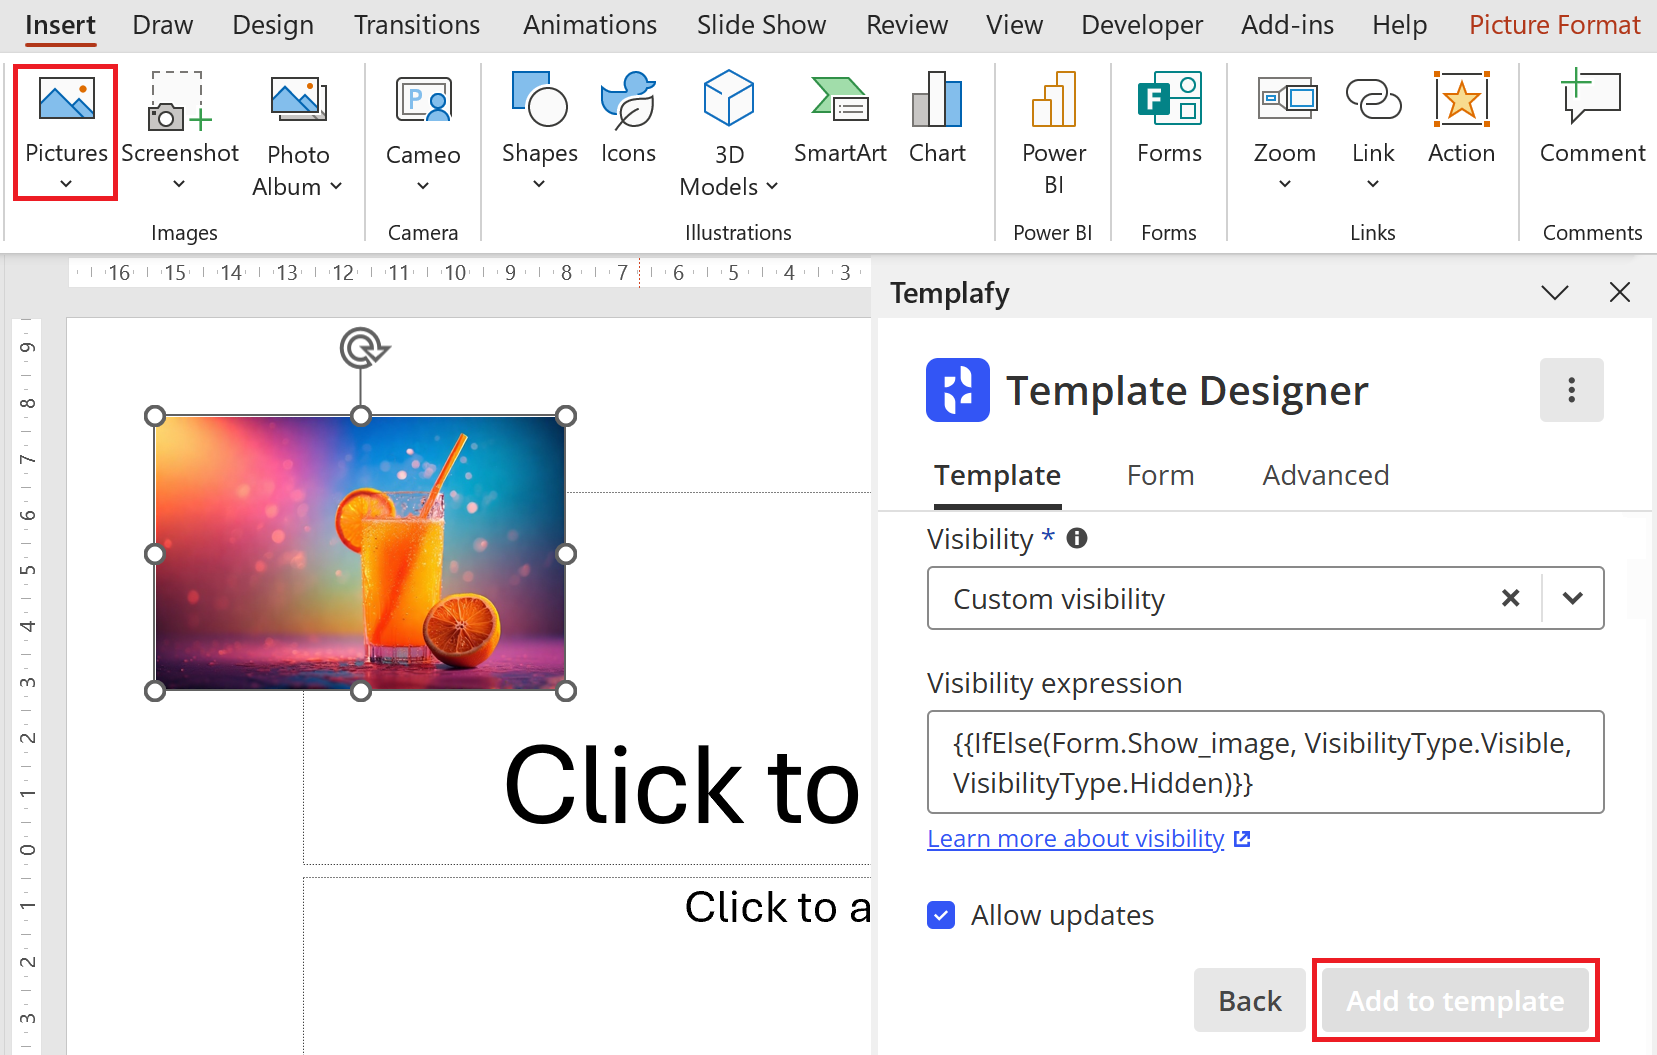
Task: Open the Picture Format ribbon tab
Action: (1554, 24)
